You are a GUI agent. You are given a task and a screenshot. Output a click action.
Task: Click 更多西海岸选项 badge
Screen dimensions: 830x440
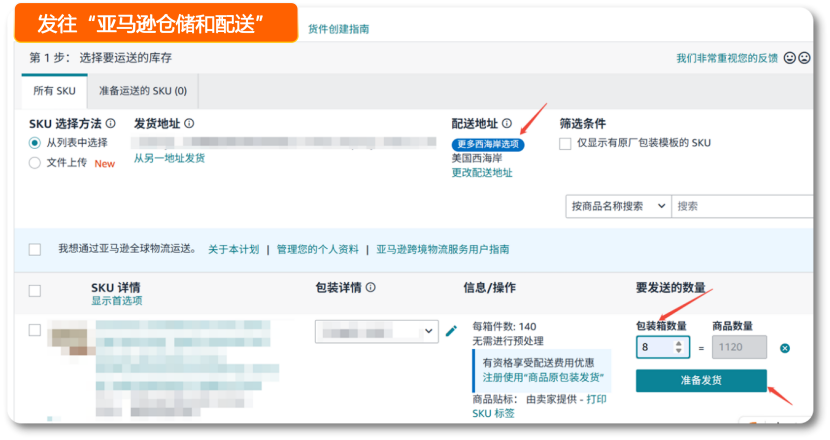(x=488, y=144)
